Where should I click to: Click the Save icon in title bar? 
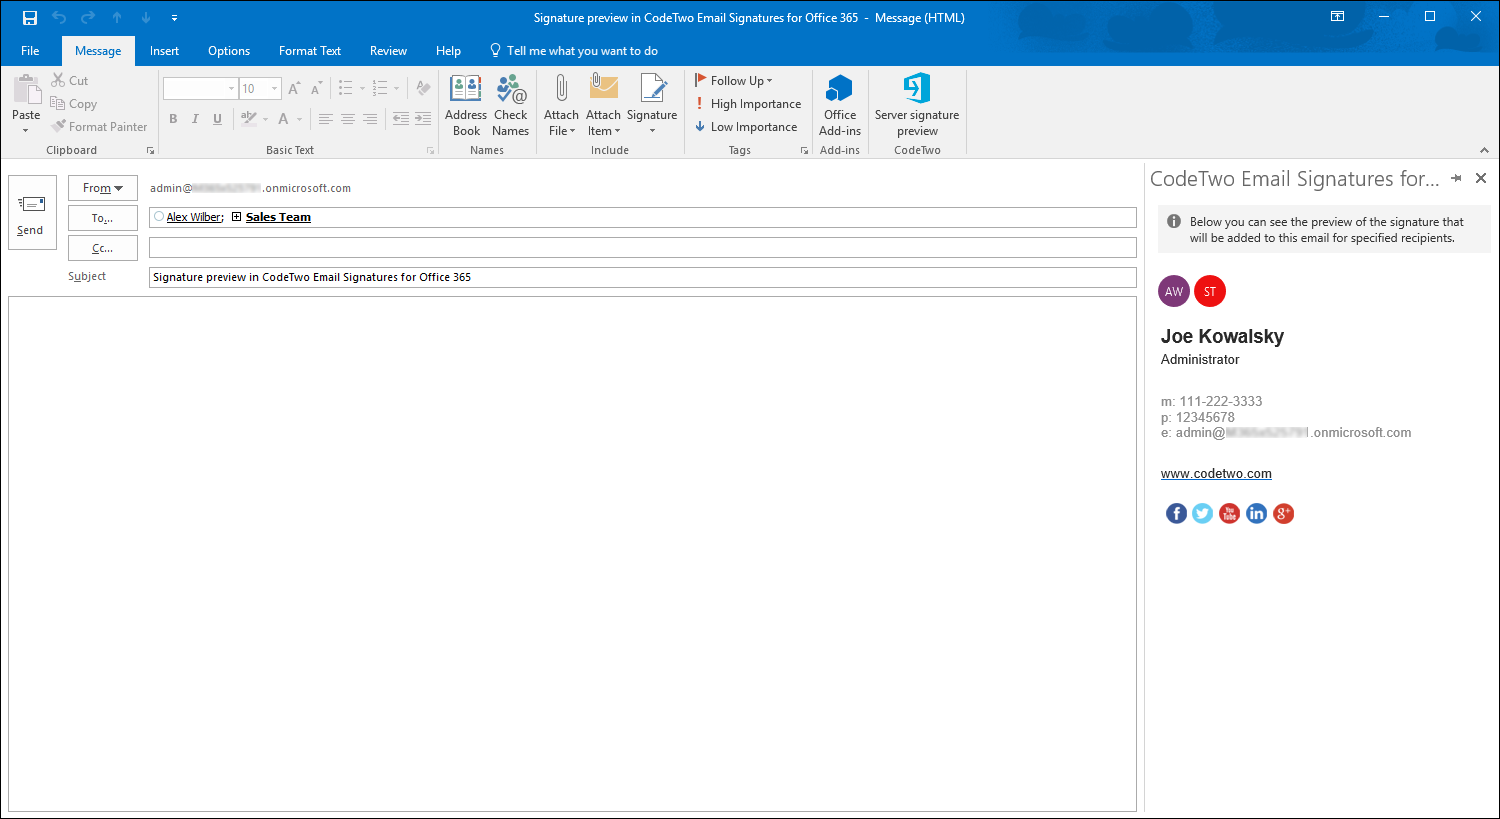coord(30,18)
